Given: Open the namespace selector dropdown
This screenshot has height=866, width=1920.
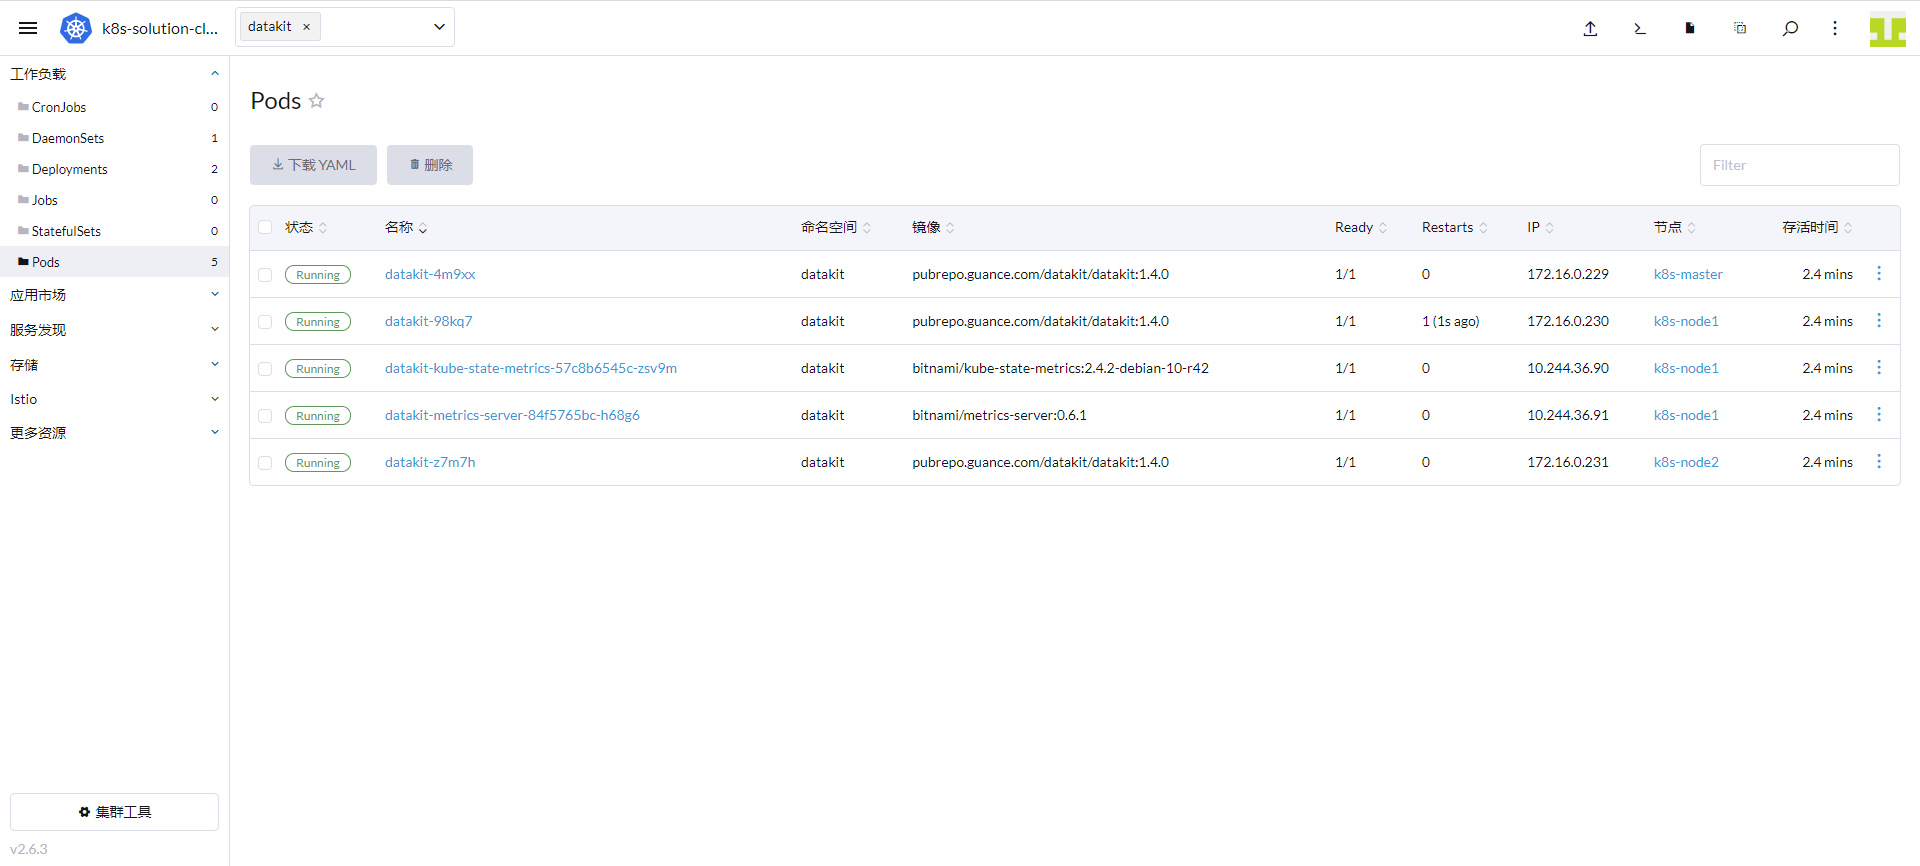Looking at the screenshot, I should pos(438,27).
